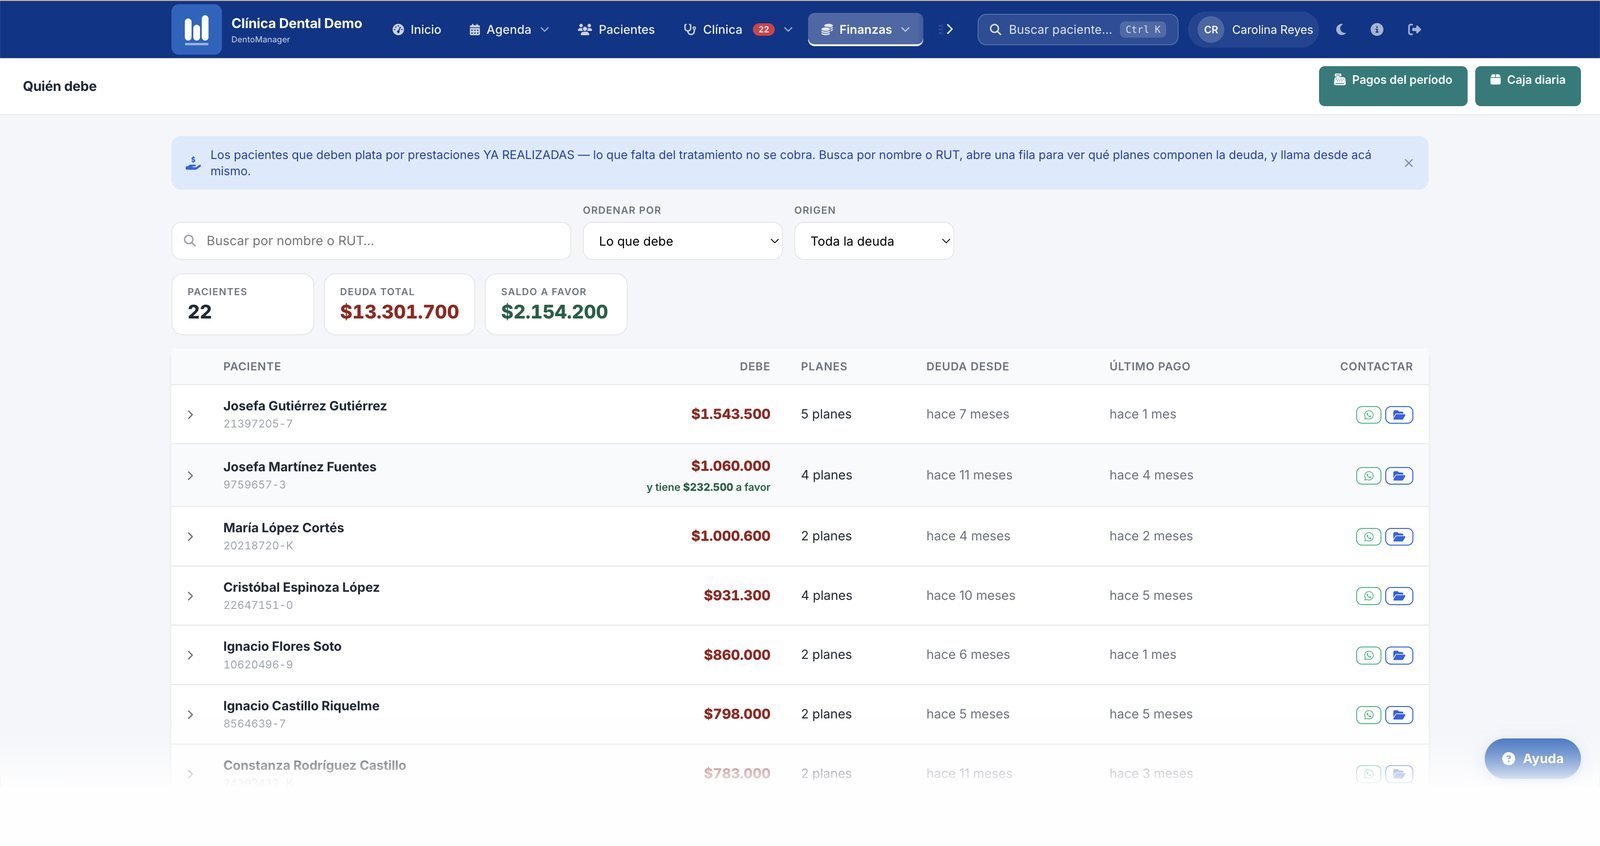Screen dimensions: 1600x846
Task: Click the Clínica Dental Demo logo icon
Action: click(196, 29)
